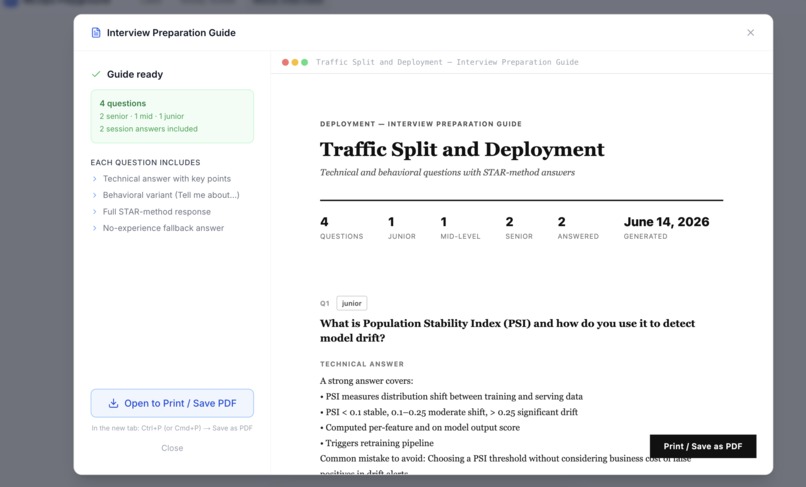Click the download icon in Open to Print button
This screenshot has width=806, height=487.
[x=113, y=403]
